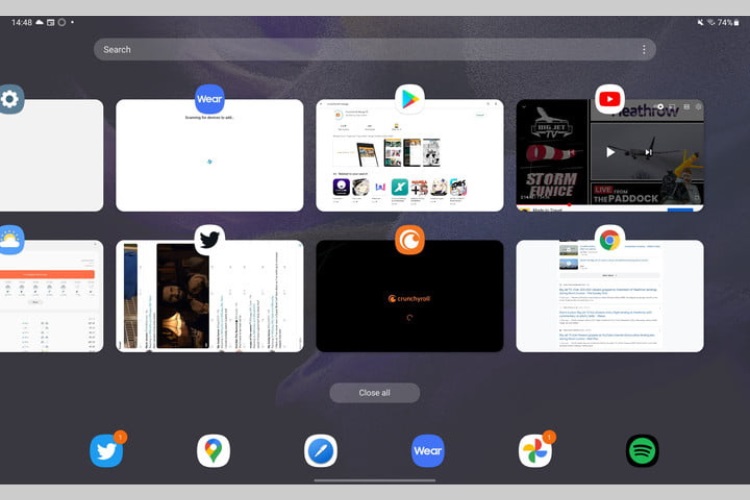Tap the YouTube icon on its recent card
This screenshot has height=500, width=750.
click(610, 99)
